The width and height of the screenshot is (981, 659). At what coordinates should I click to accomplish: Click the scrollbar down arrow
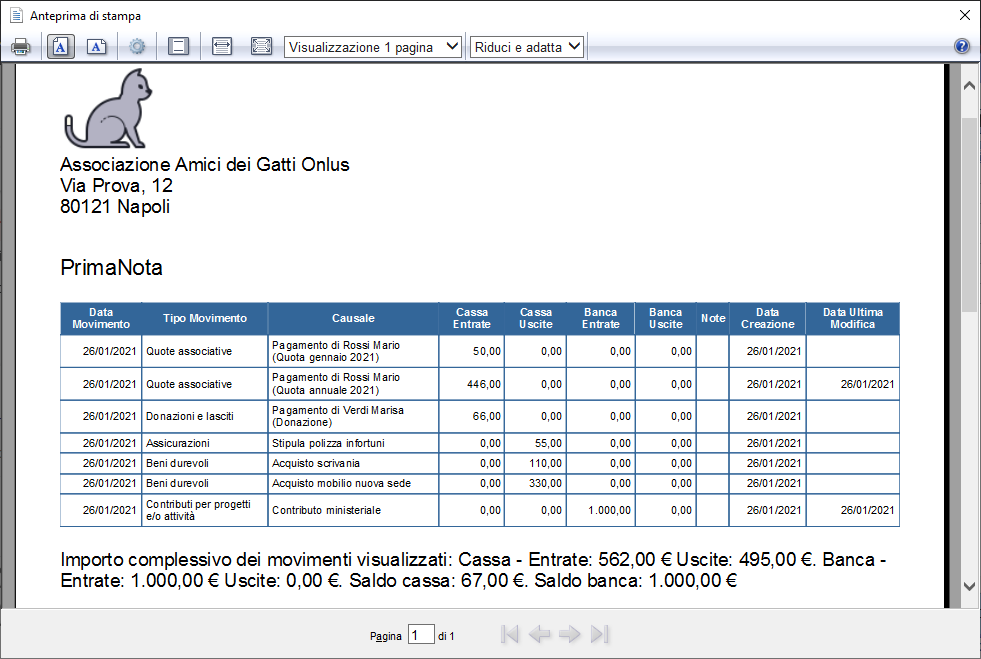click(969, 586)
